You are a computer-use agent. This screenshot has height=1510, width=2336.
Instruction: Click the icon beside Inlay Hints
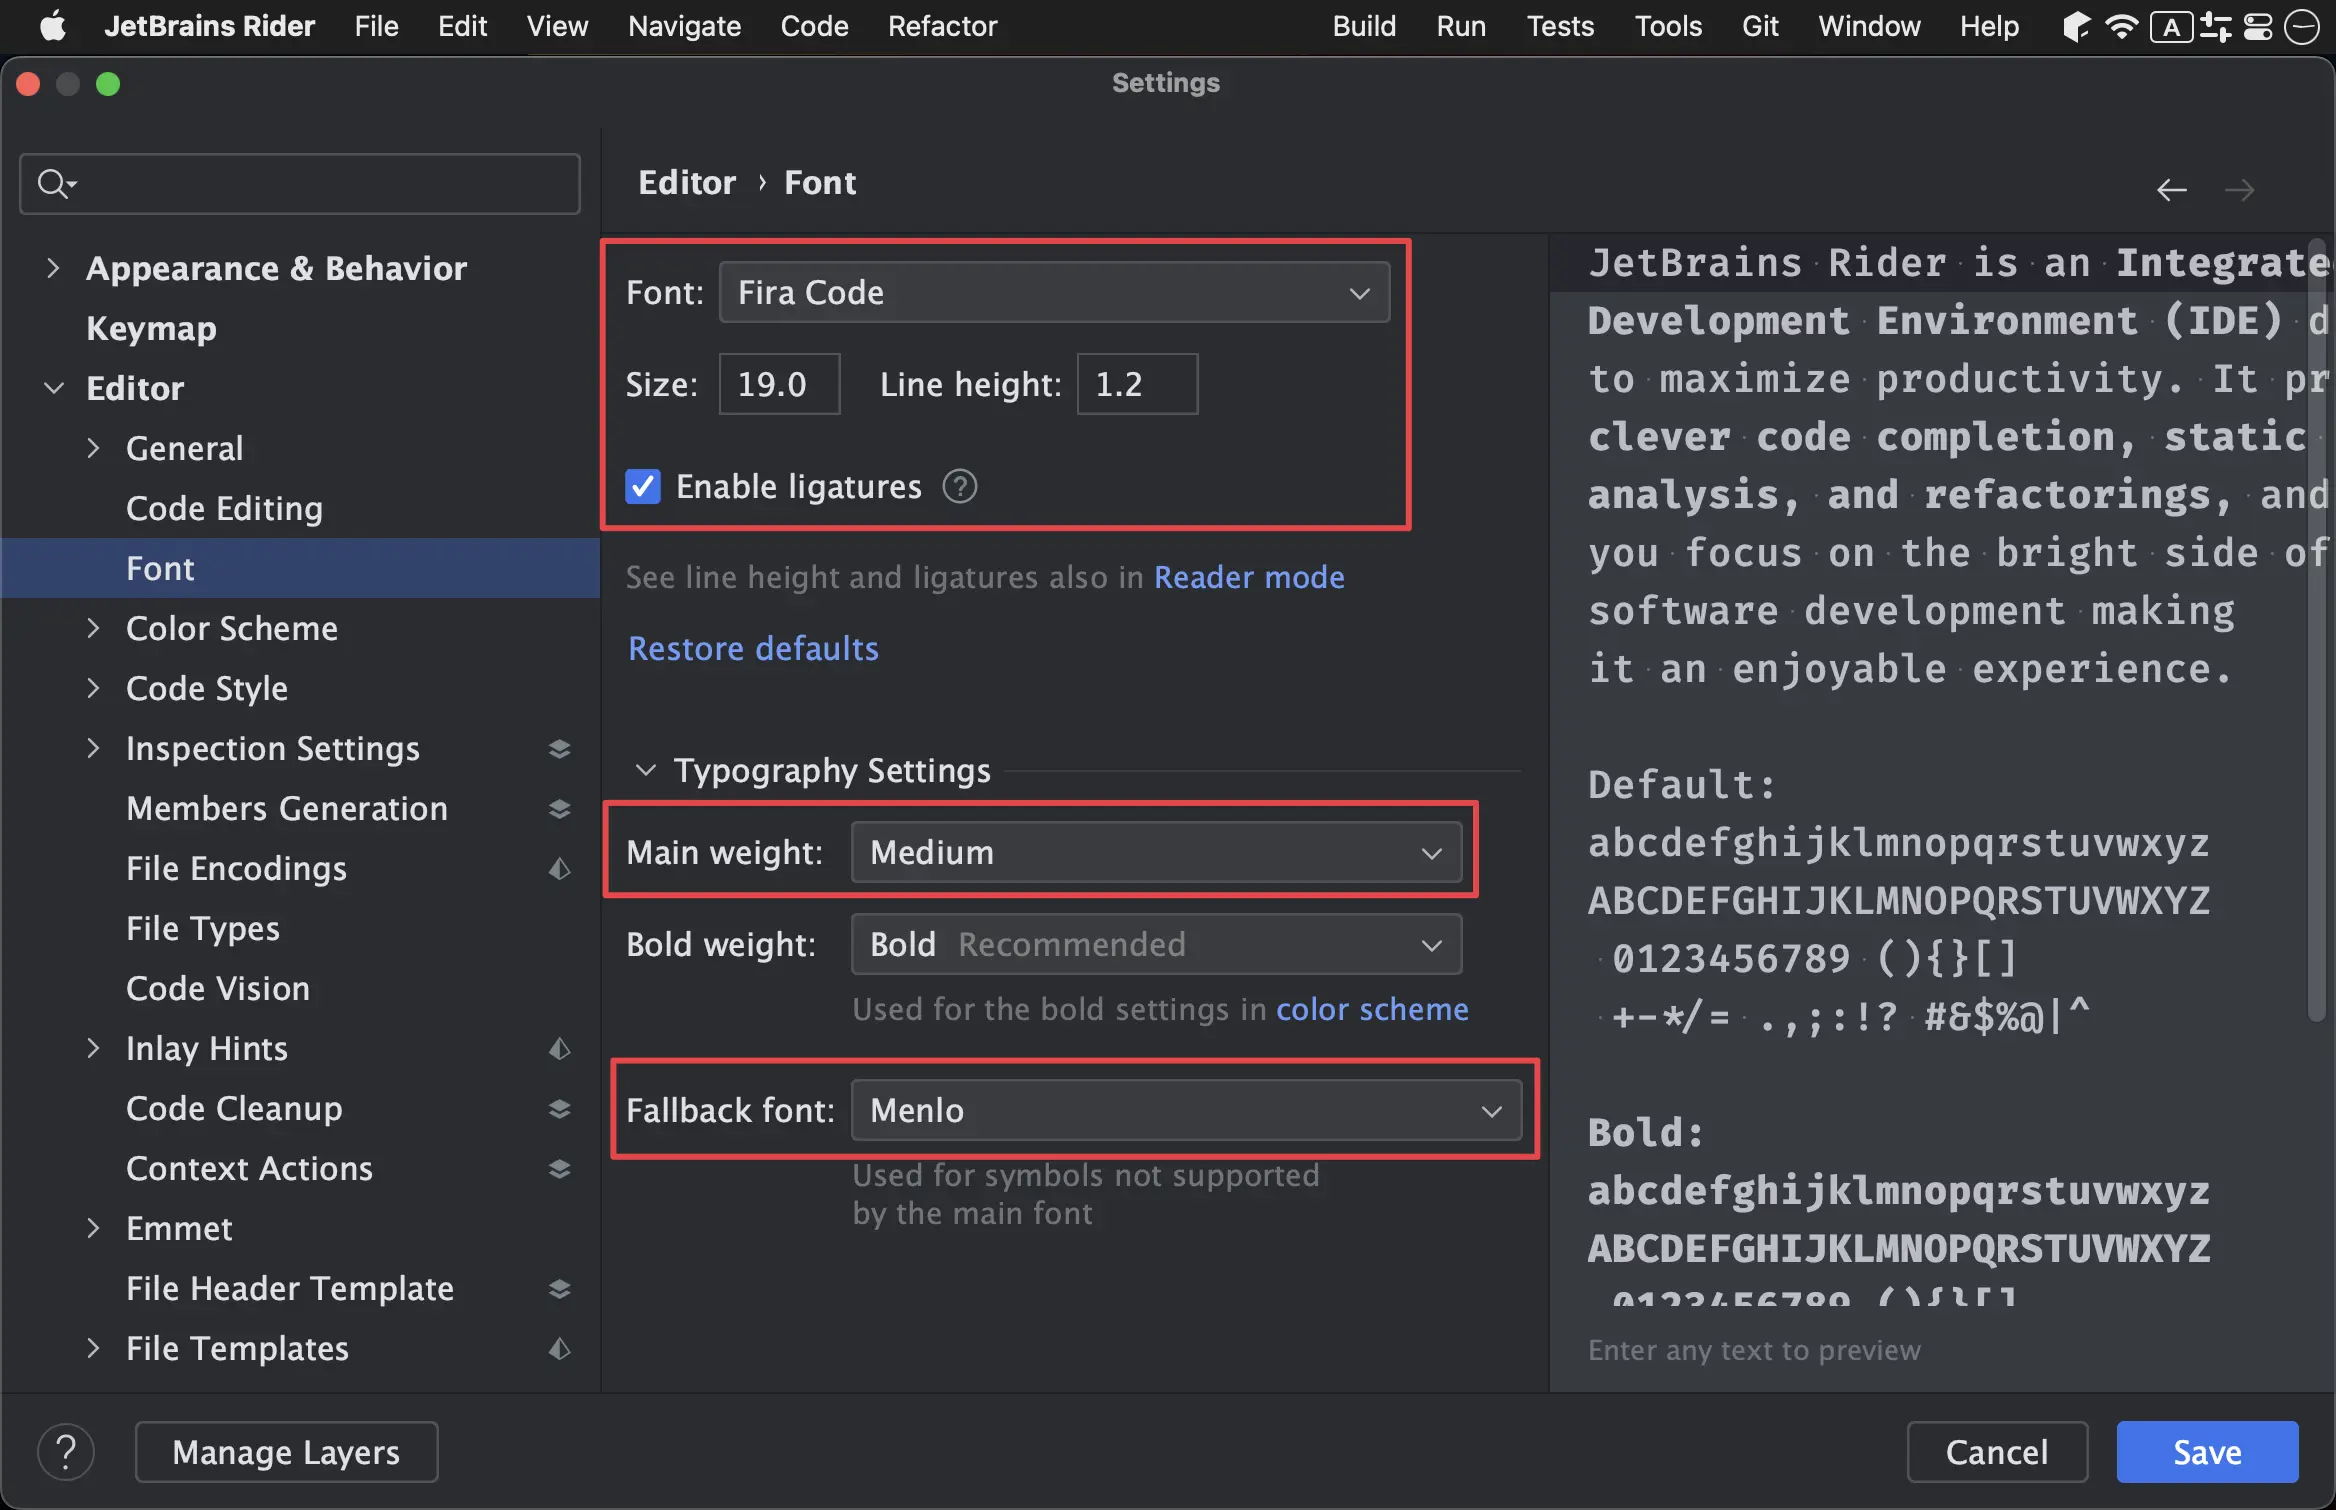tap(560, 1049)
